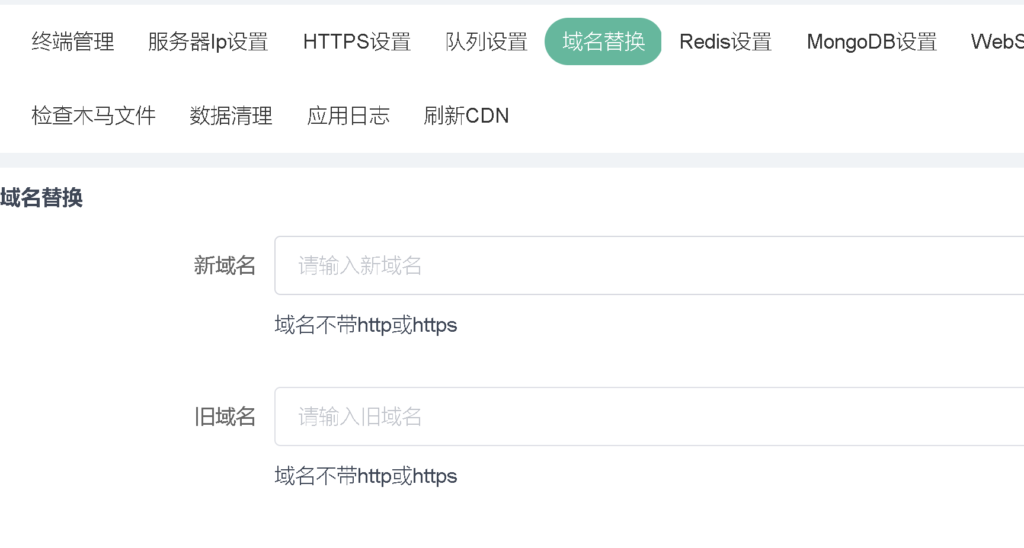Open 检查木马文件 tab
This screenshot has width=1024, height=548.
point(94,116)
